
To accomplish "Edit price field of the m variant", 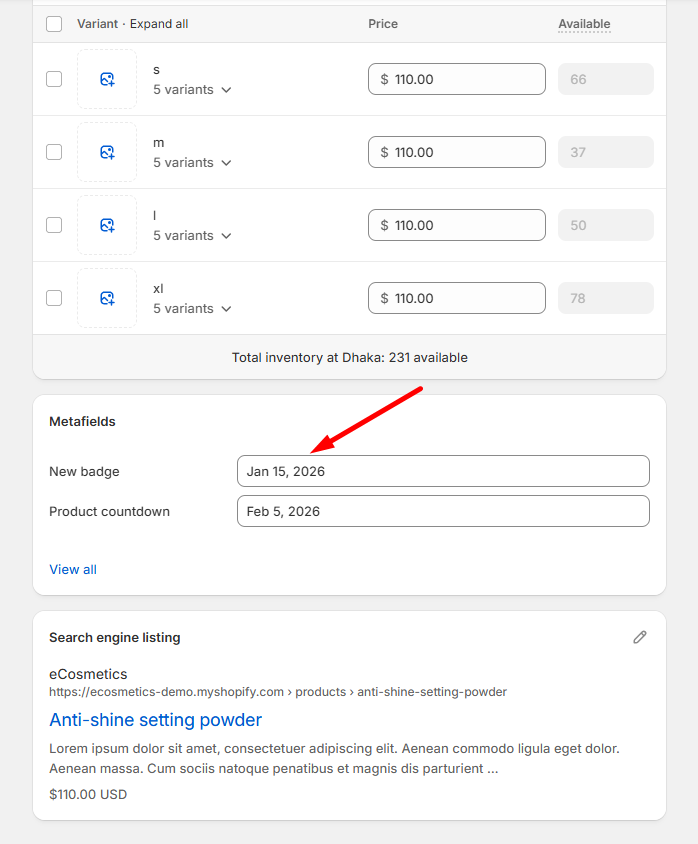I will point(456,152).
